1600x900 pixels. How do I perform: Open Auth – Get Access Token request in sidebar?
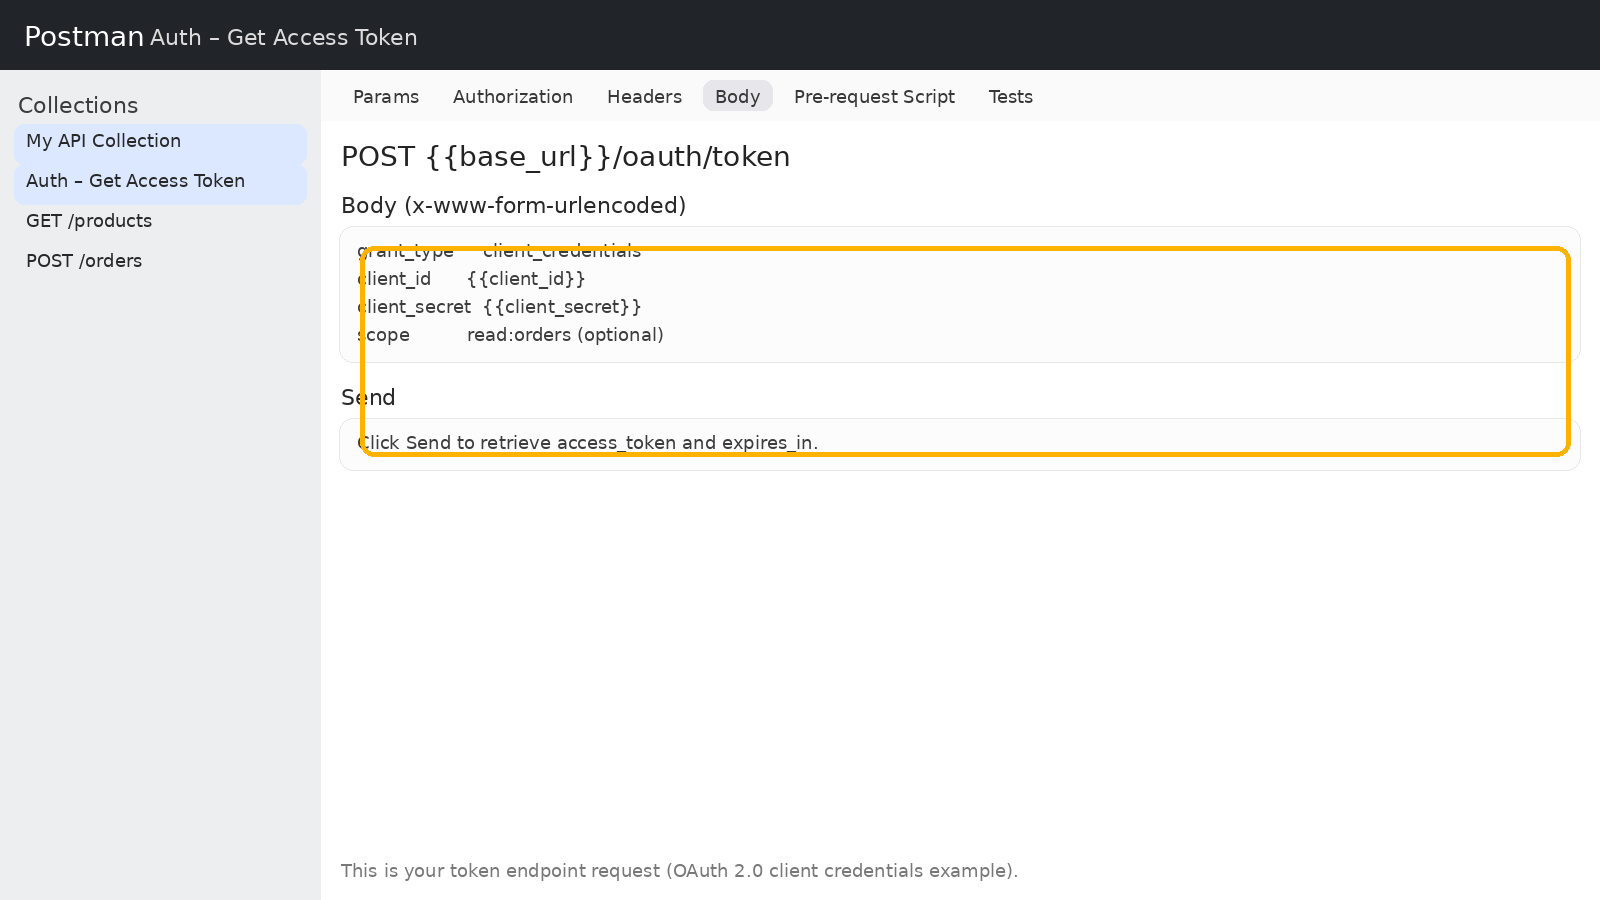(x=136, y=181)
